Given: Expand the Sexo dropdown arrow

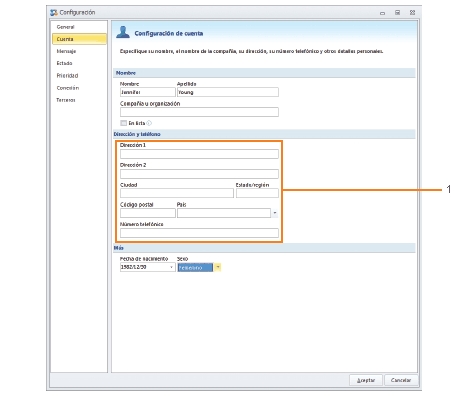Looking at the screenshot, I should pyautogui.click(x=217, y=267).
